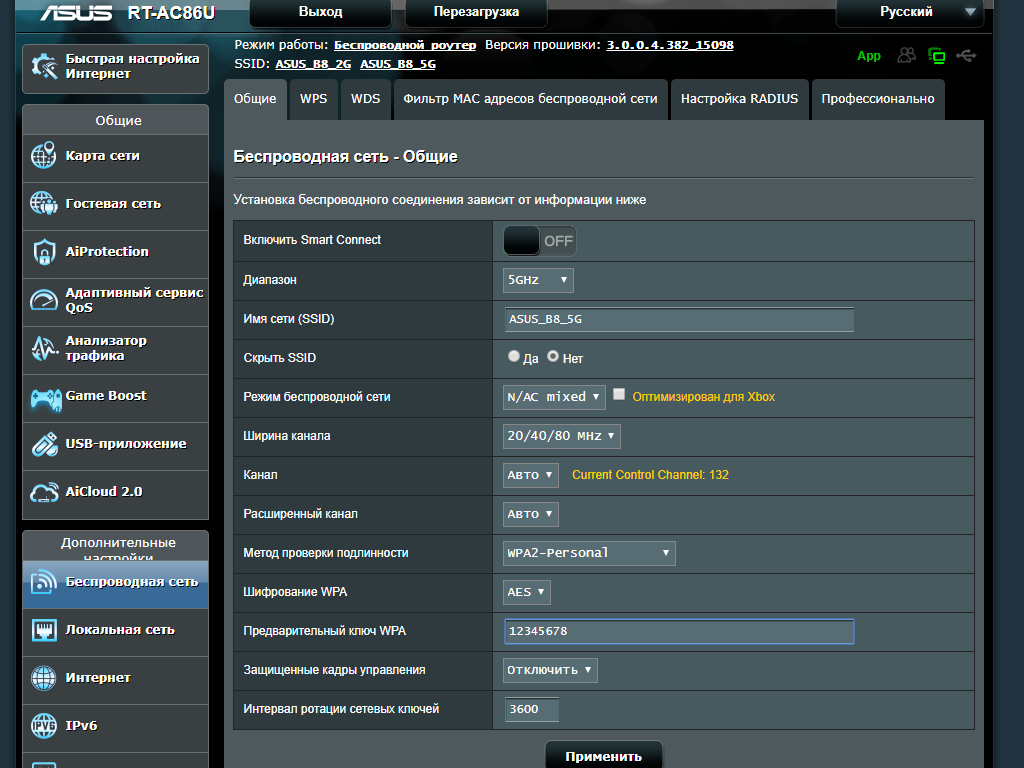The height and width of the screenshot is (768, 1024).
Task: Click the App link in header
Action: [869, 56]
